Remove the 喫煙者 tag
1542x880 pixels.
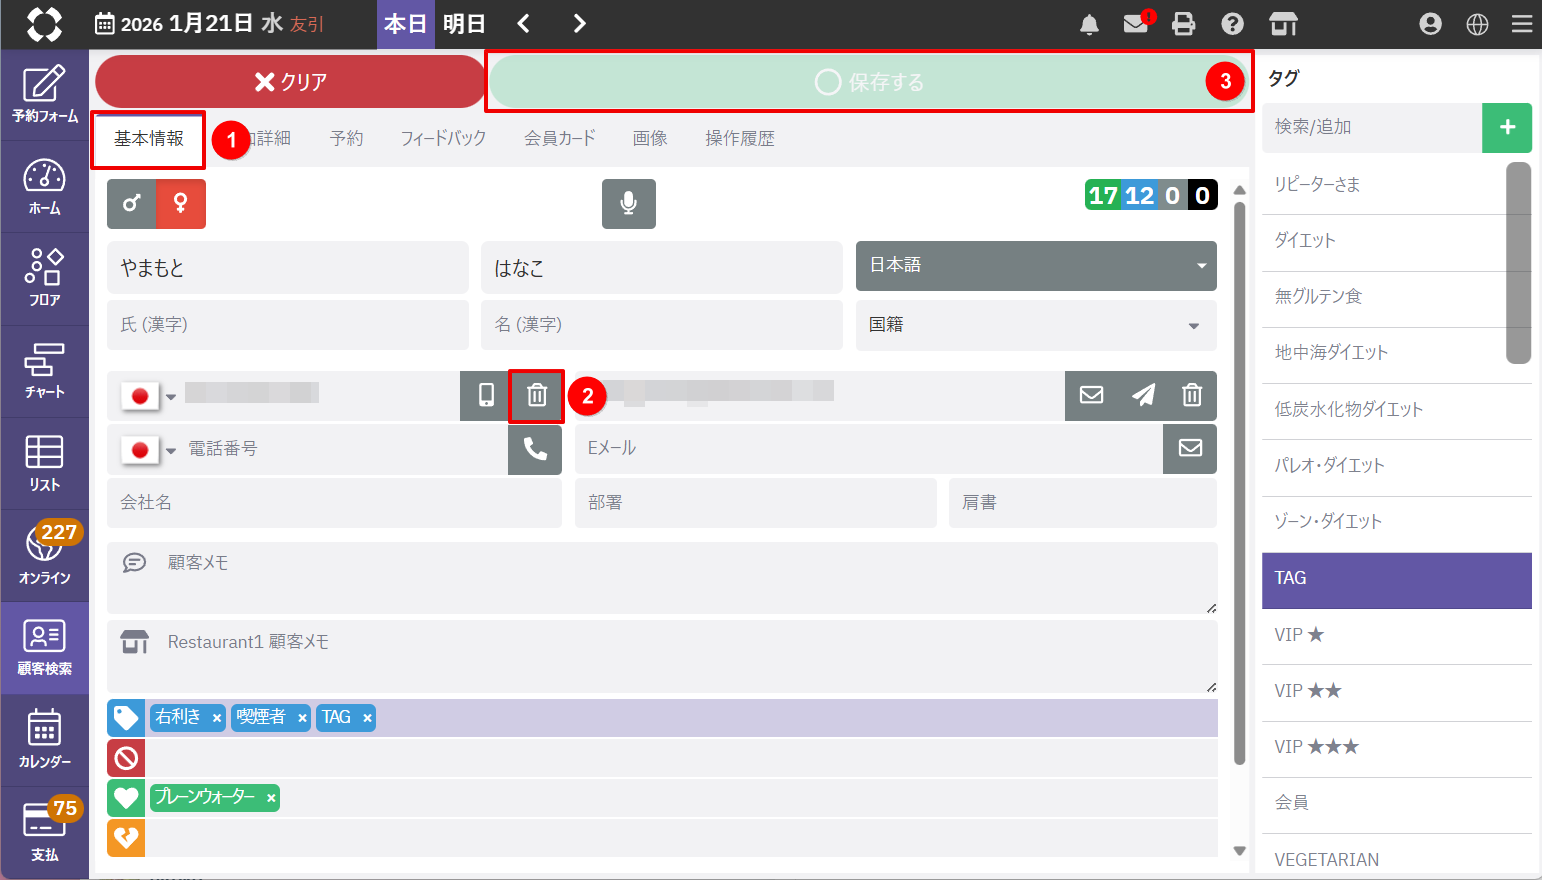[302, 718]
